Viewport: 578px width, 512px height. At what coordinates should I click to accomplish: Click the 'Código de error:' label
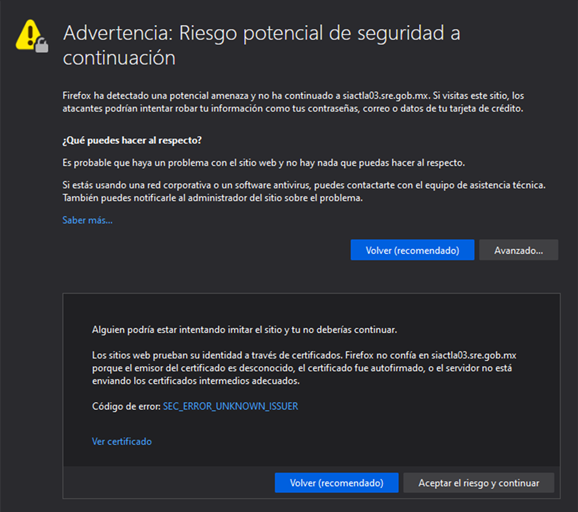tap(126, 406)
